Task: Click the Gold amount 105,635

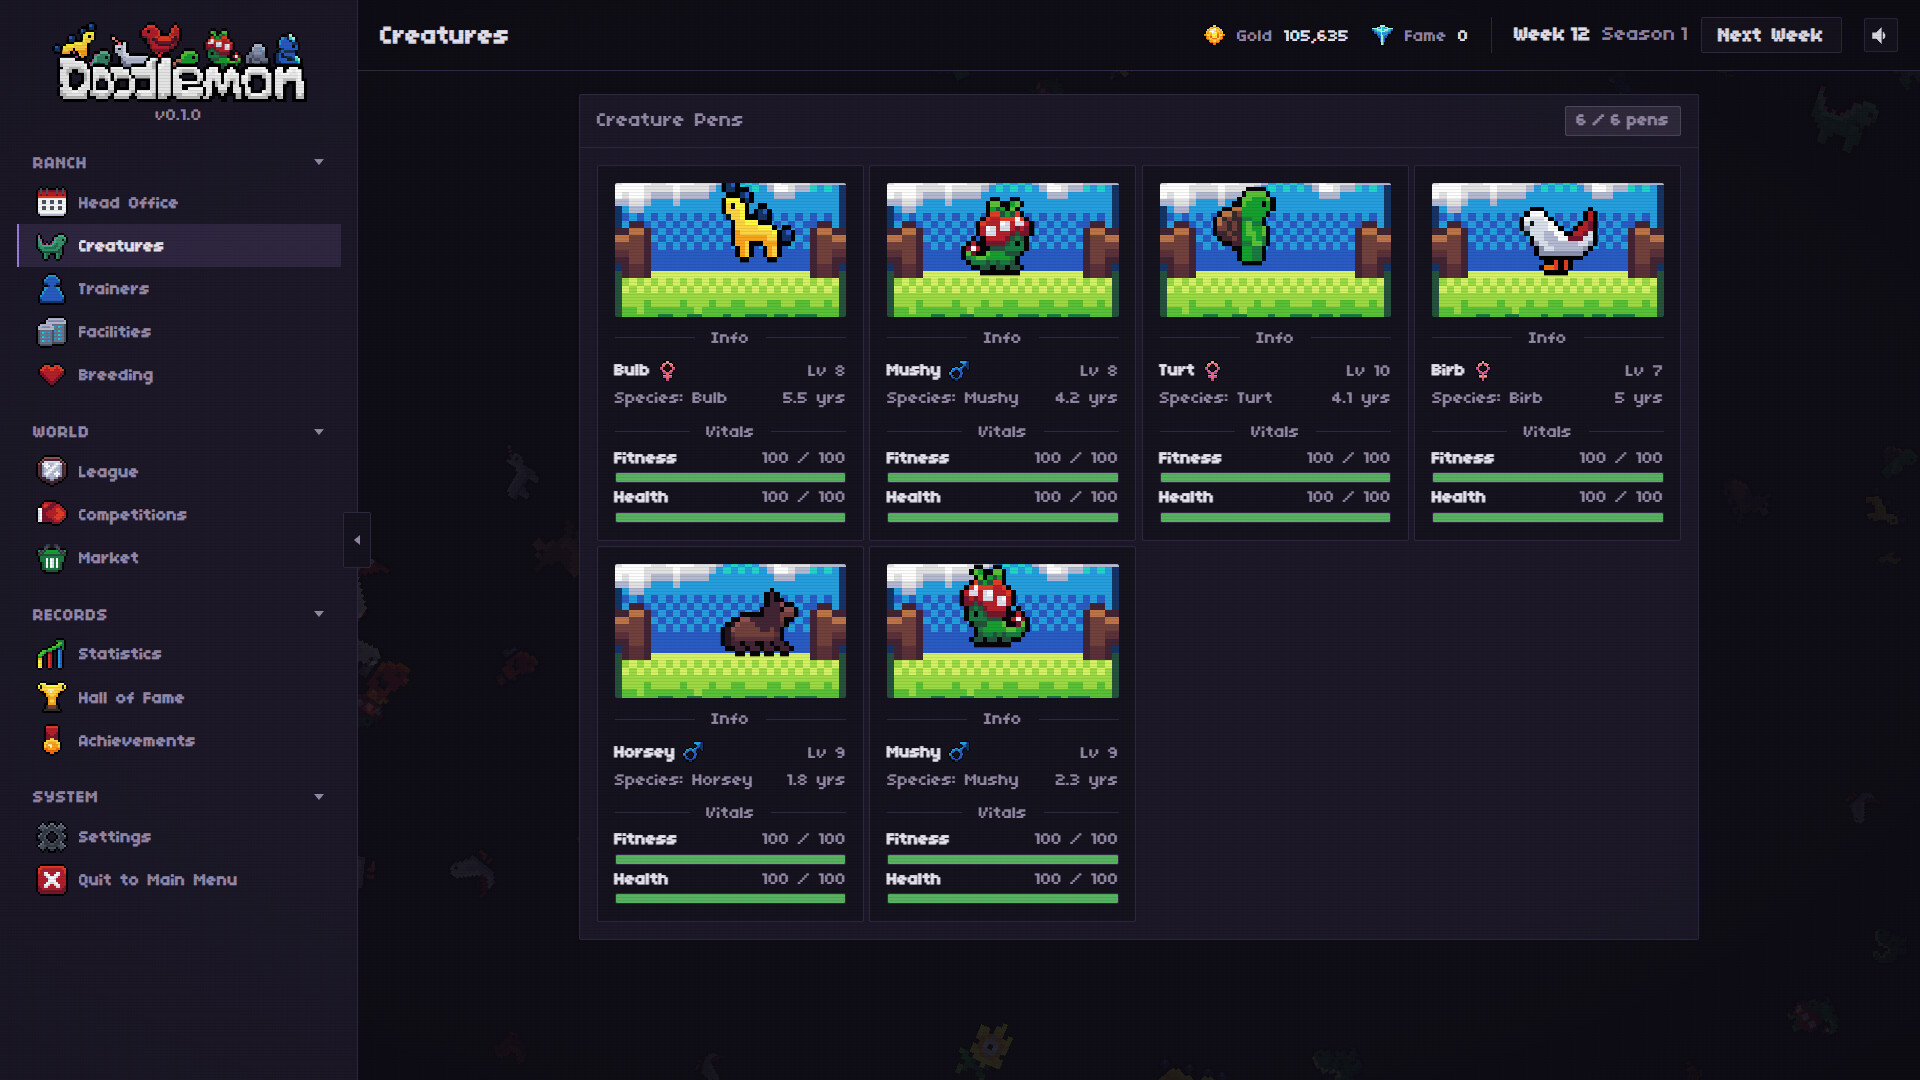Action: click(x=1315, y=36)
